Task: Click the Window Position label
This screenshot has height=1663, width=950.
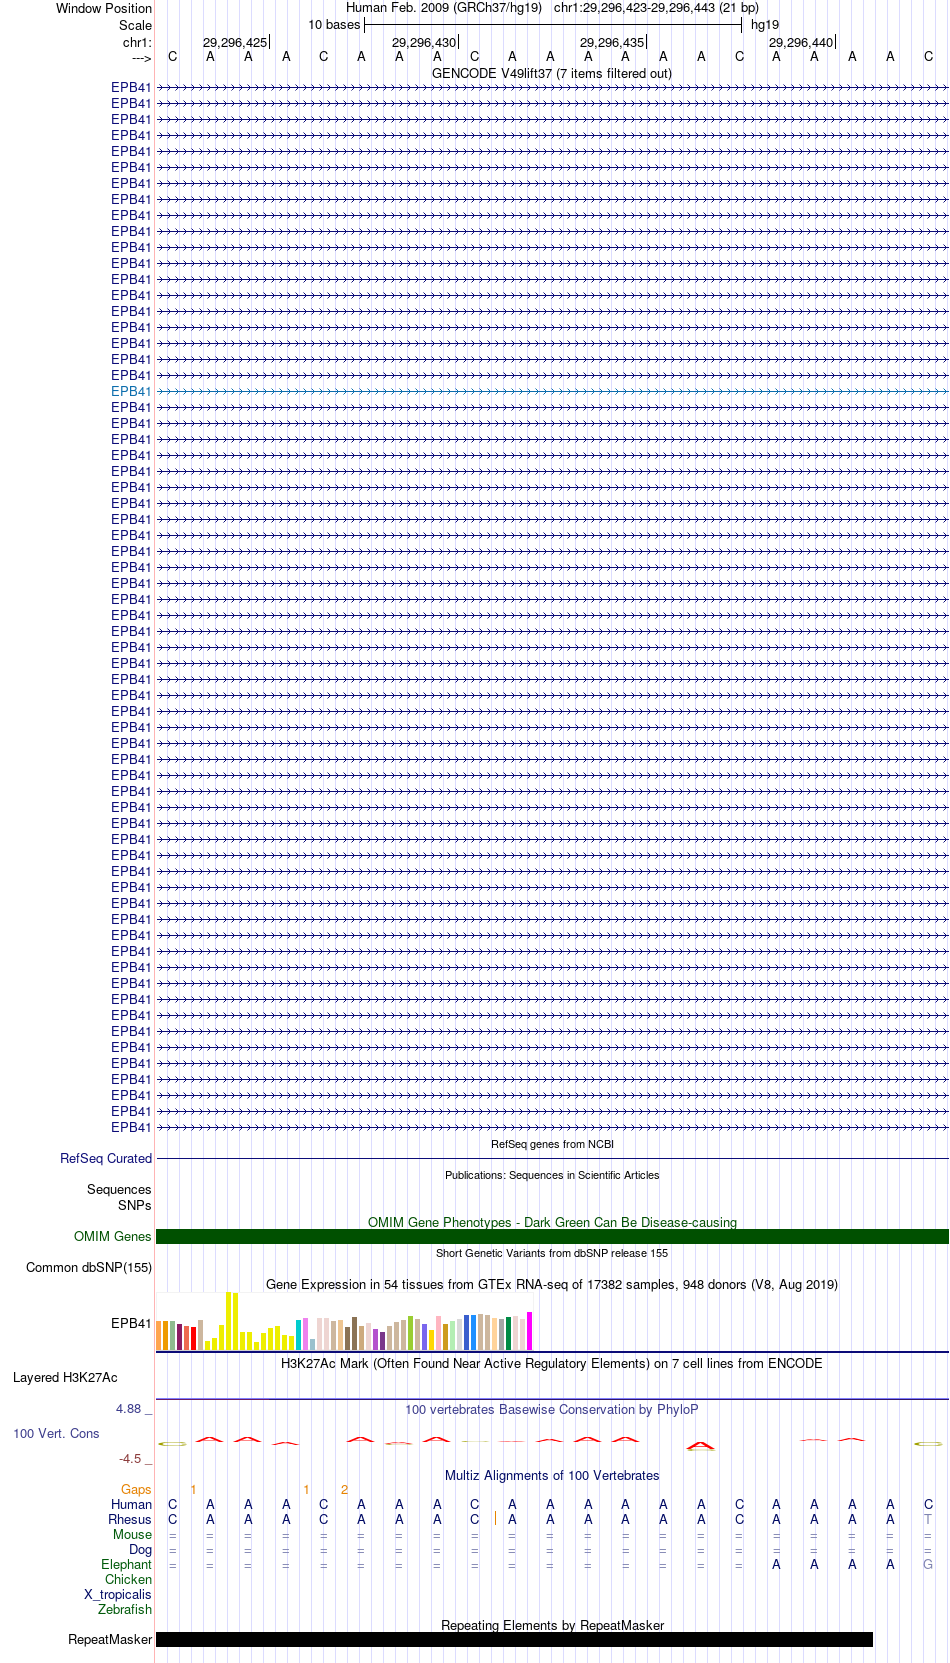Action: [x=104, y=8]
